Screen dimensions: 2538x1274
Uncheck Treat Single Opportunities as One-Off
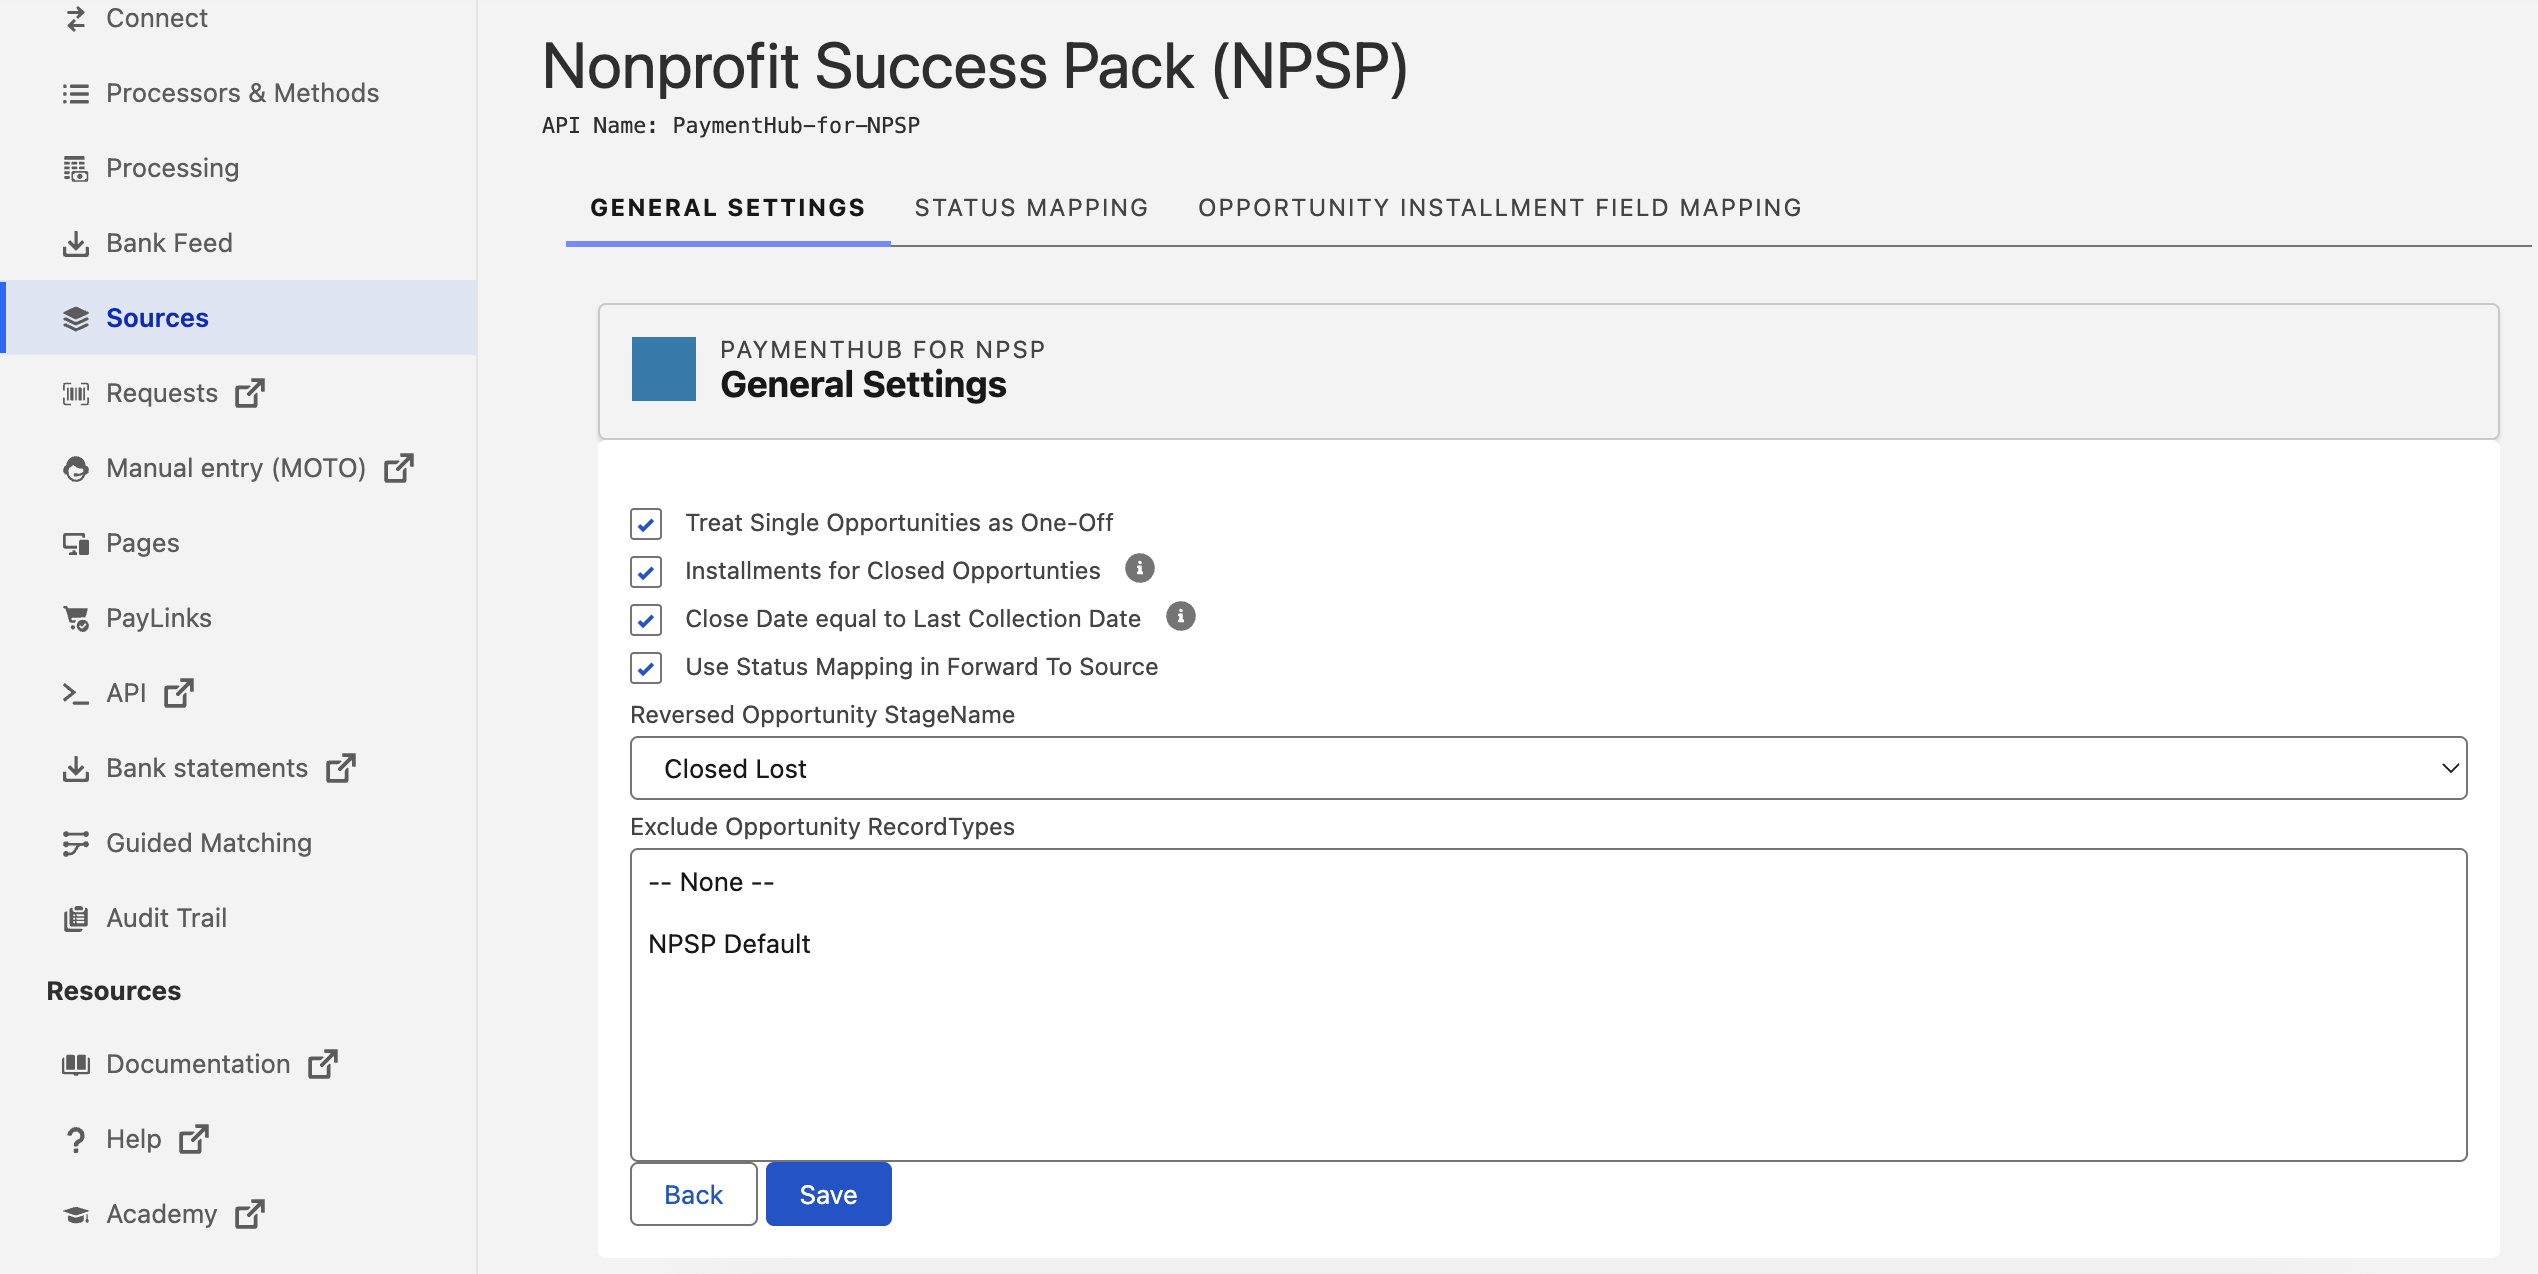click(646, 523)
